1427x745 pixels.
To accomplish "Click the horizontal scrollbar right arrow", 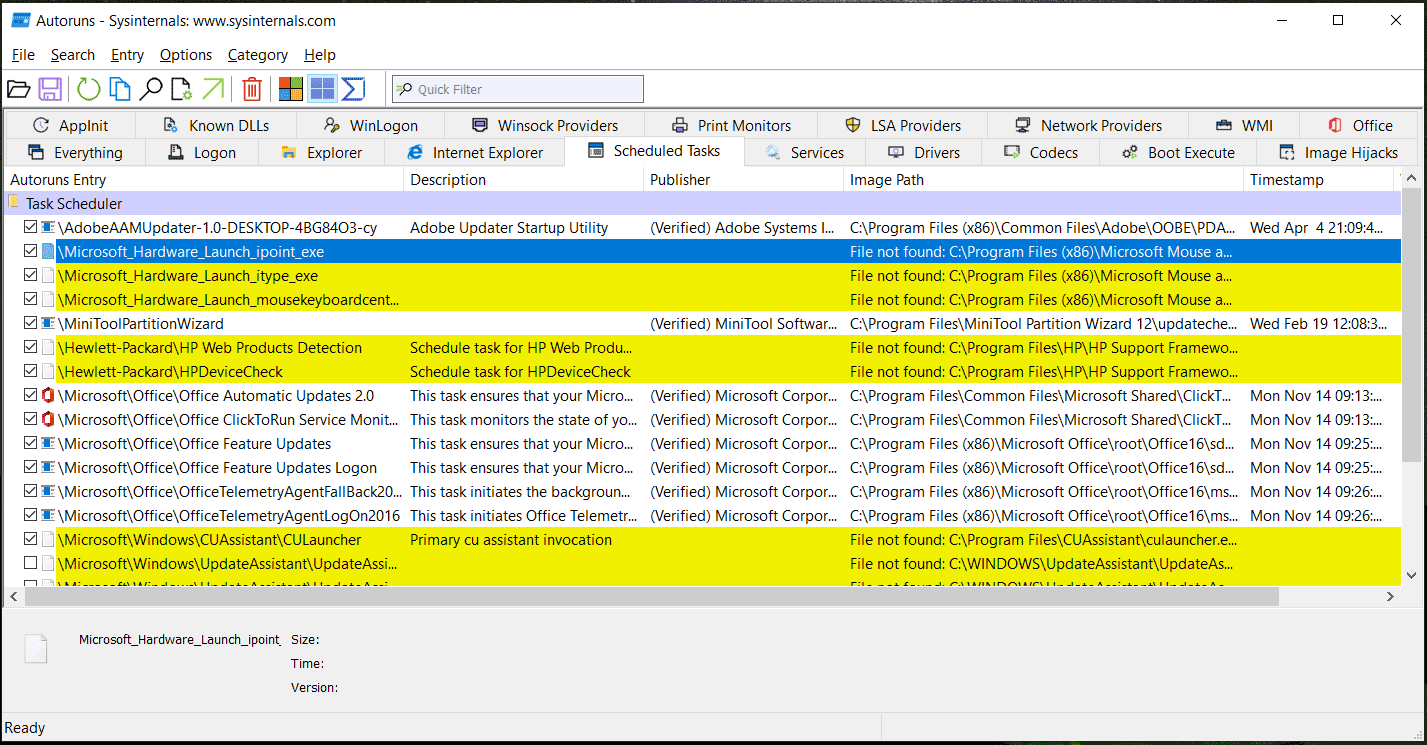I will 1390,596.
